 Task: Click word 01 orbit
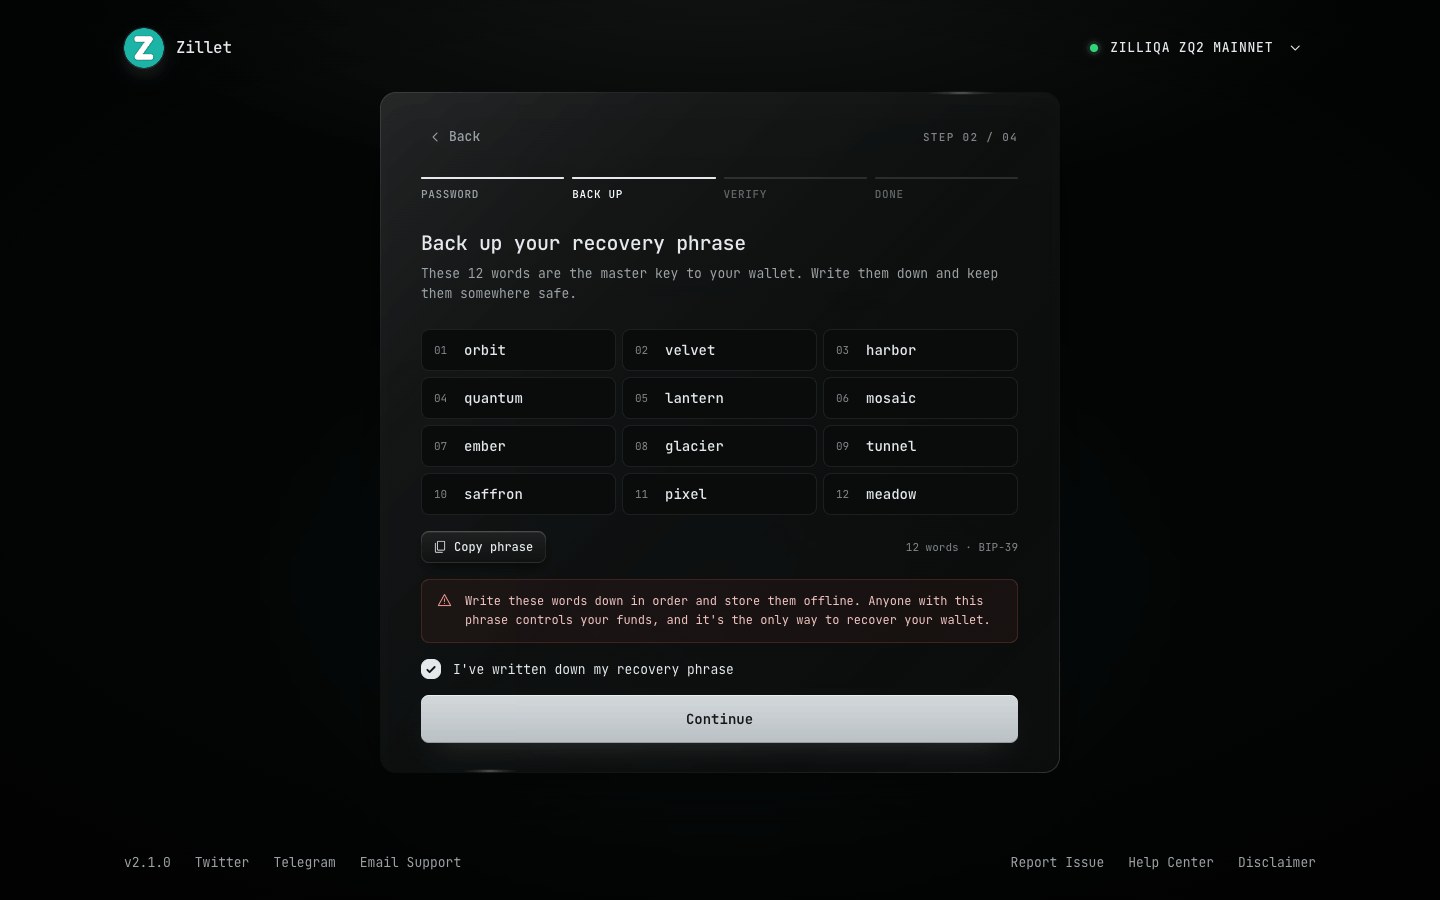point(518,350)
